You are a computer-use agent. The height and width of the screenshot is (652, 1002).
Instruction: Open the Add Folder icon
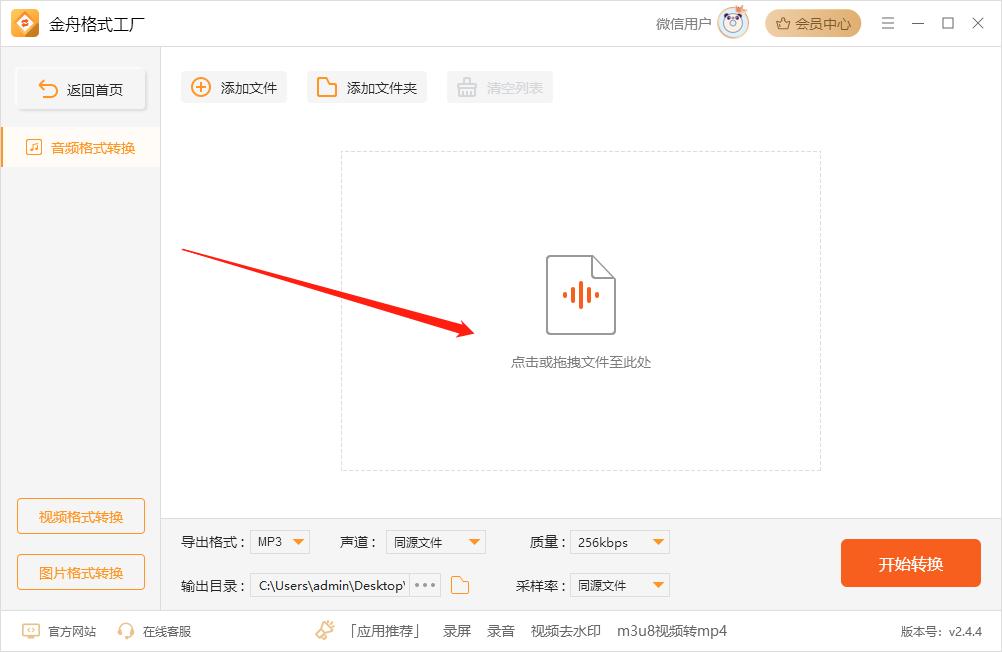click(325, 87)
